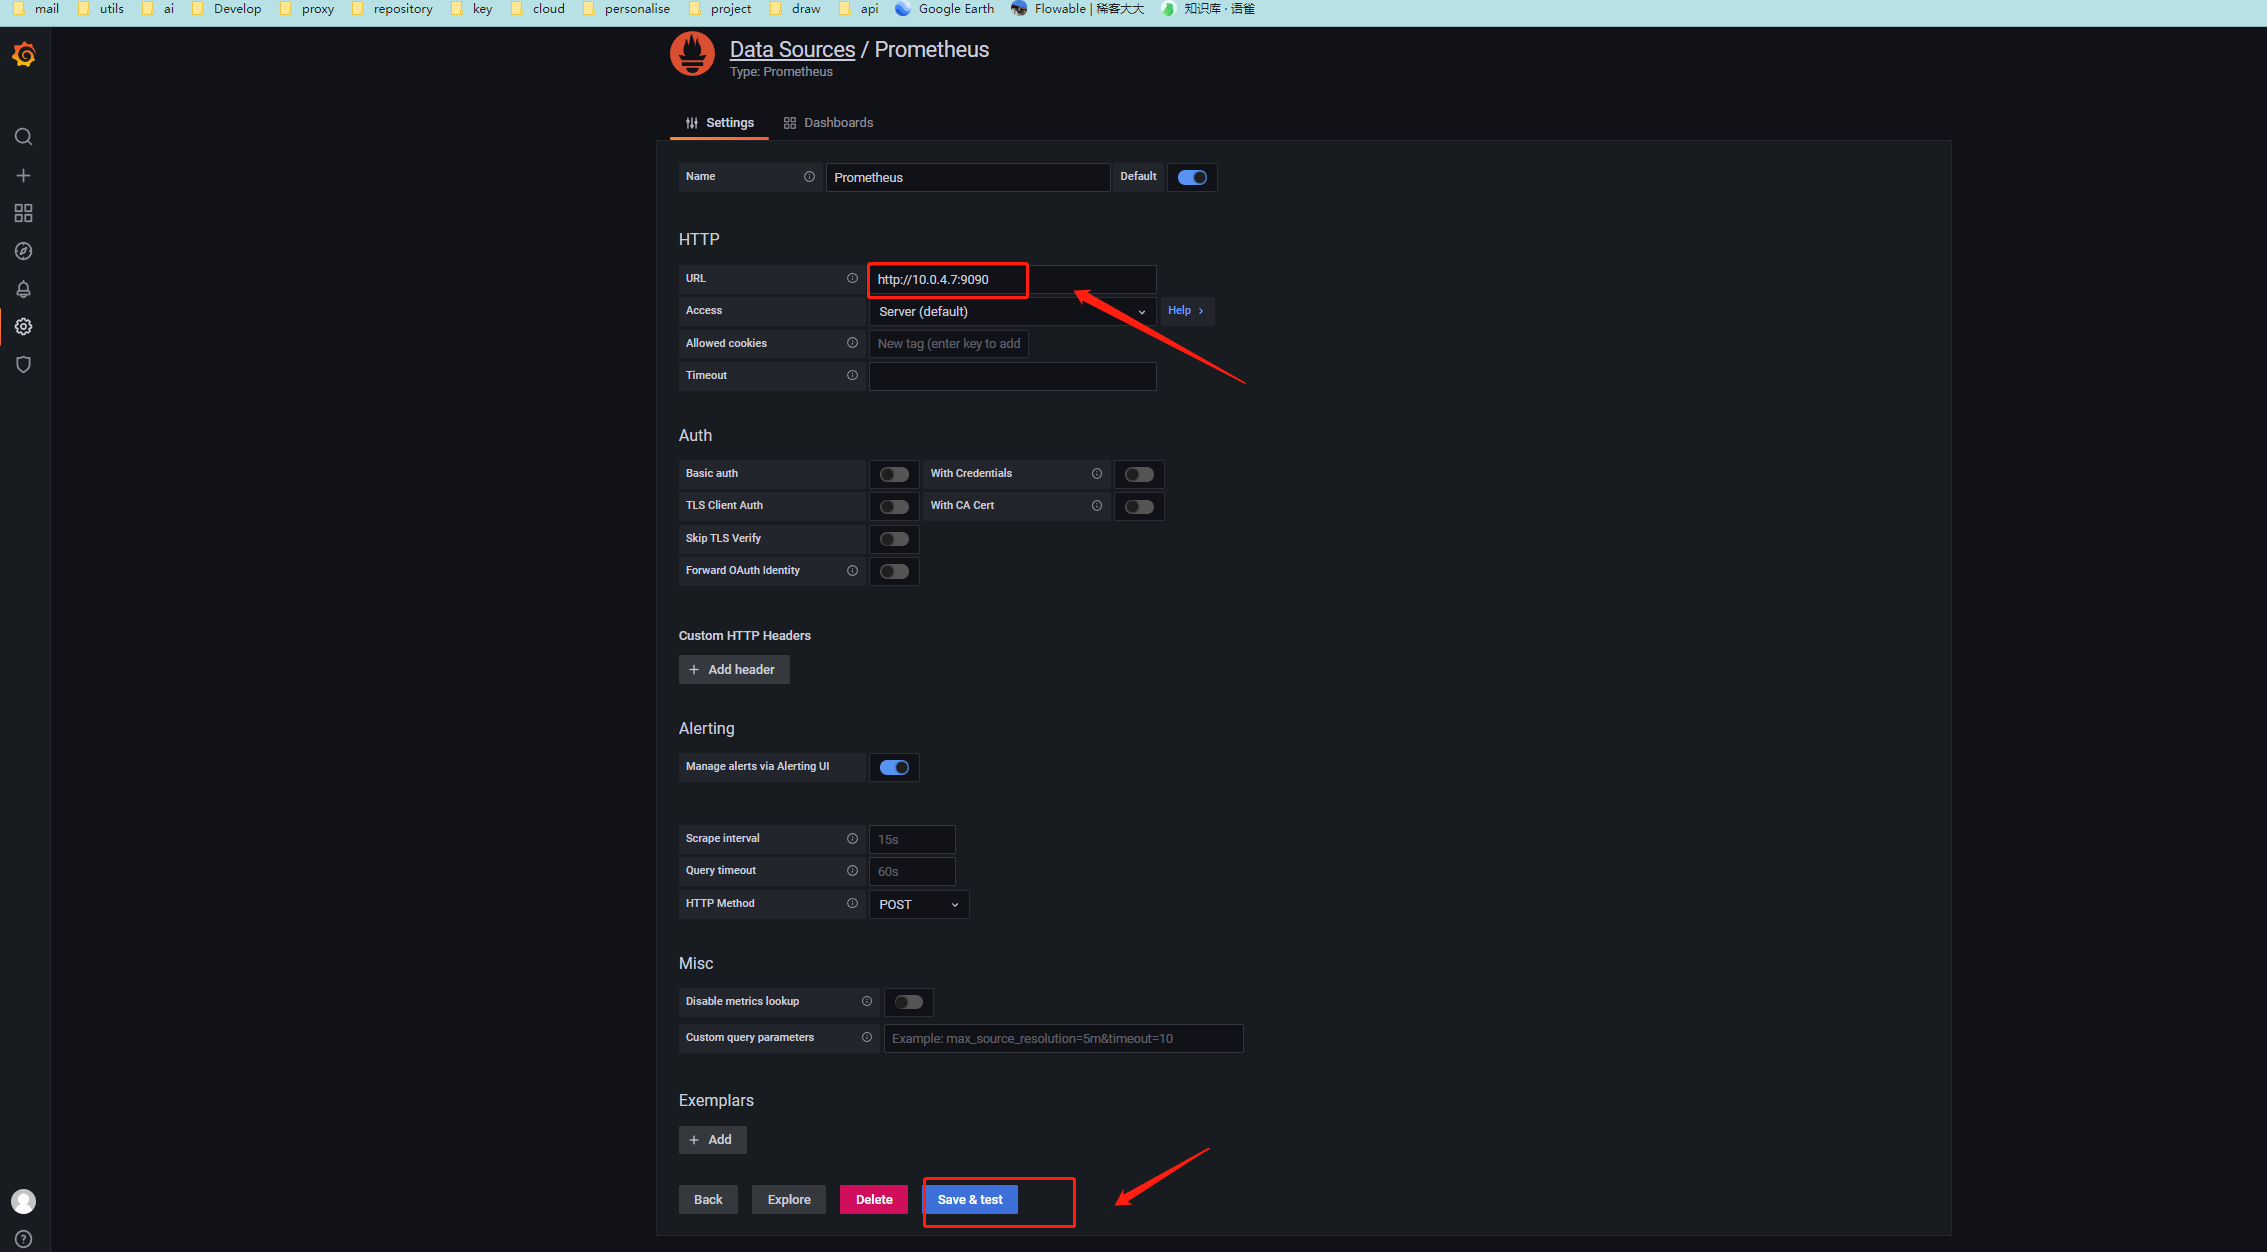Open the search icon in the sidebar
2267x1252 pixels.
coord(24,137)
